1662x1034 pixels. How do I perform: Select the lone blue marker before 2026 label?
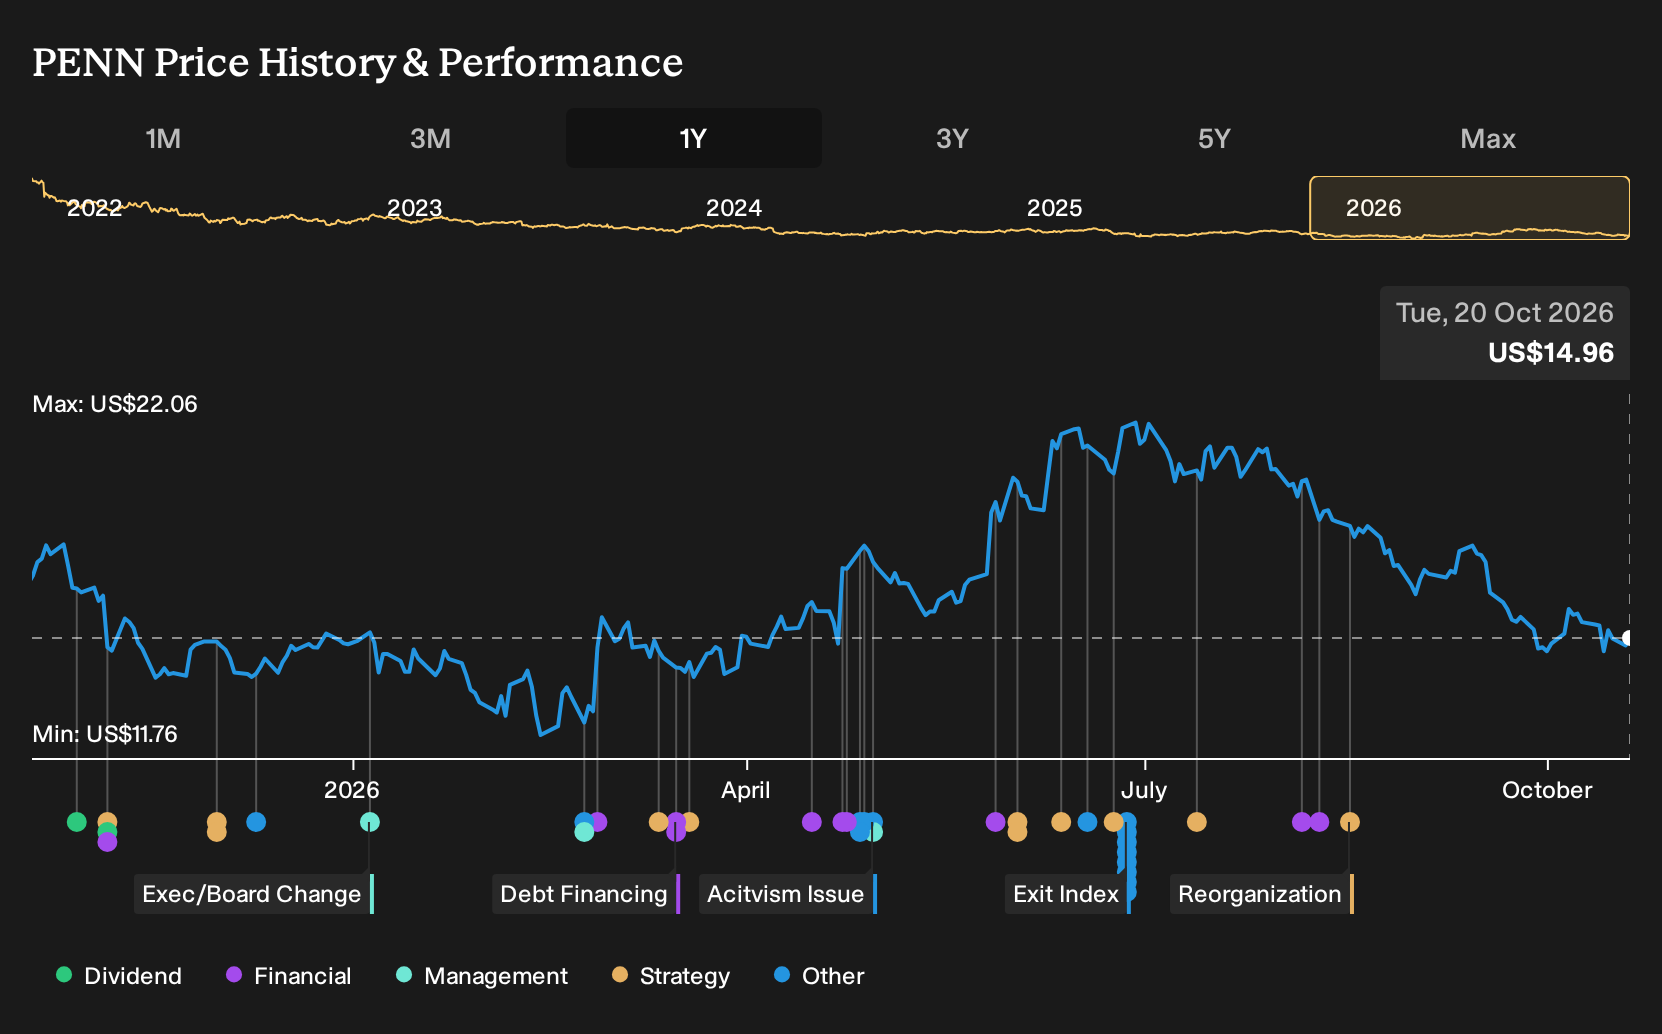tap(256, 822)
